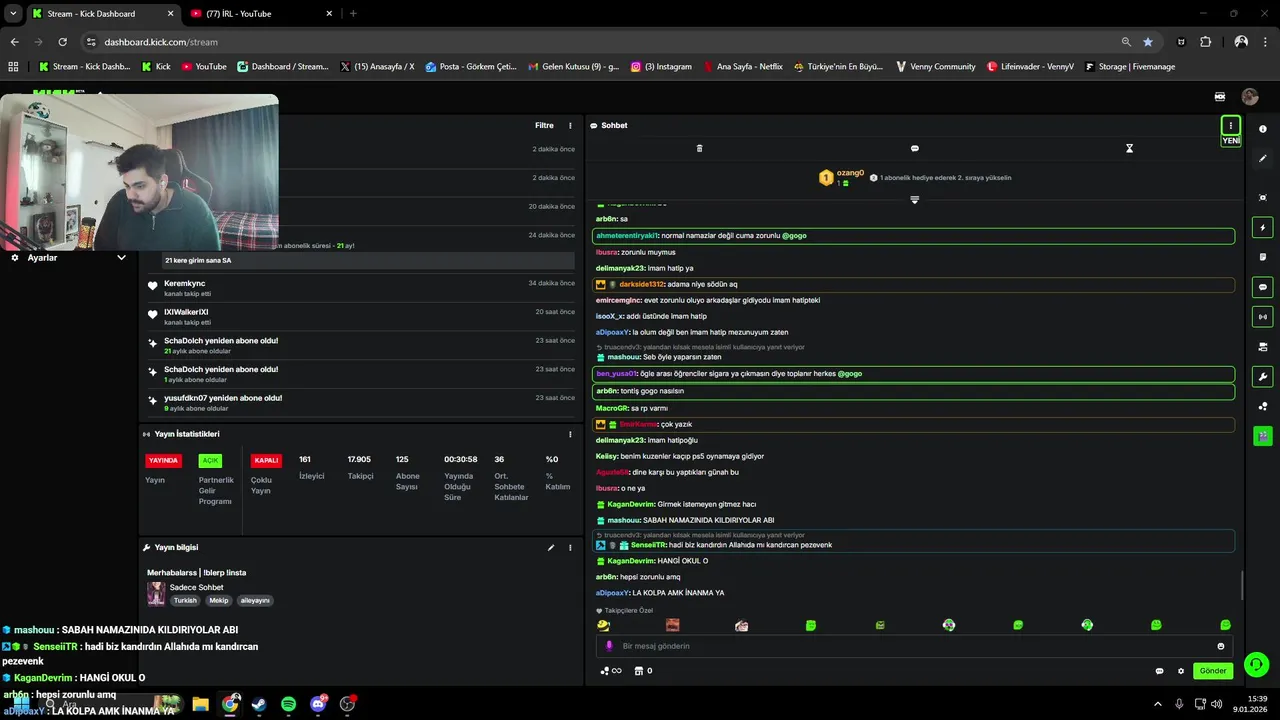Screen dimensions: 1280x720
Task: Click the green square icon at sidebar bottom
Action: tap(1263, 436)
